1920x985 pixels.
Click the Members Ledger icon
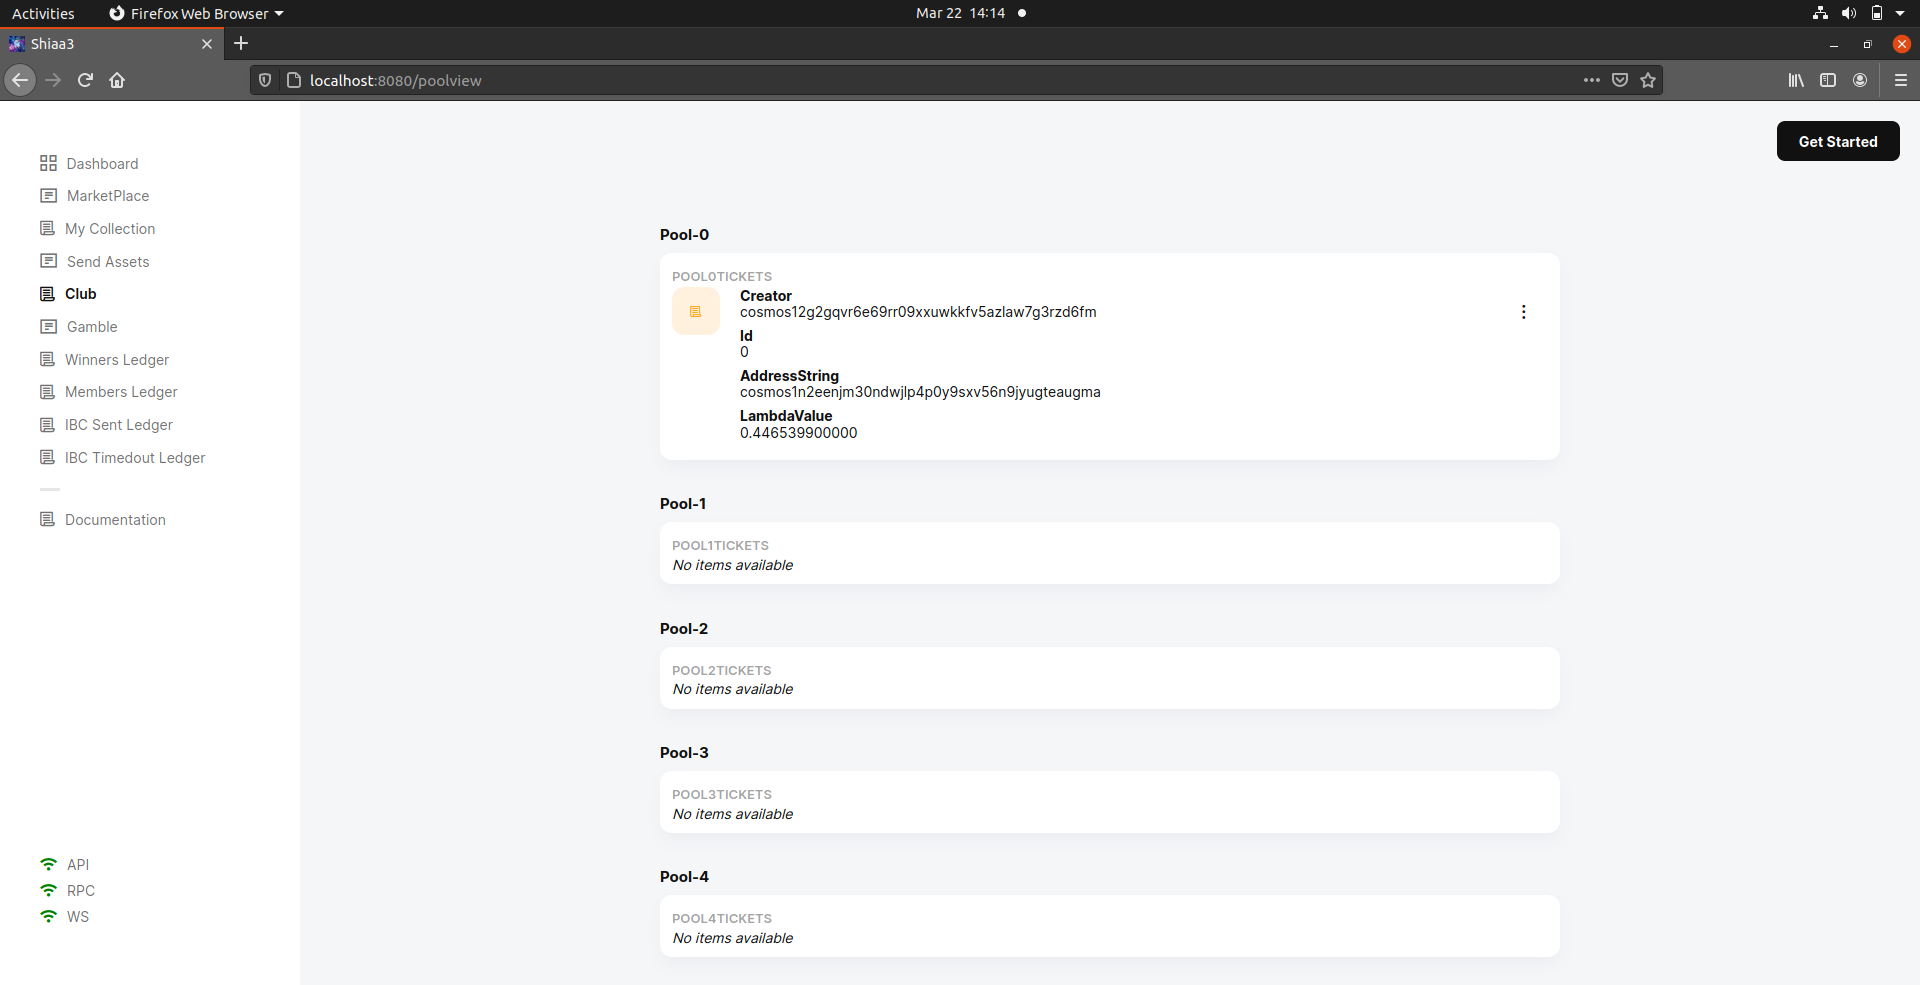(x=47, y=392)
